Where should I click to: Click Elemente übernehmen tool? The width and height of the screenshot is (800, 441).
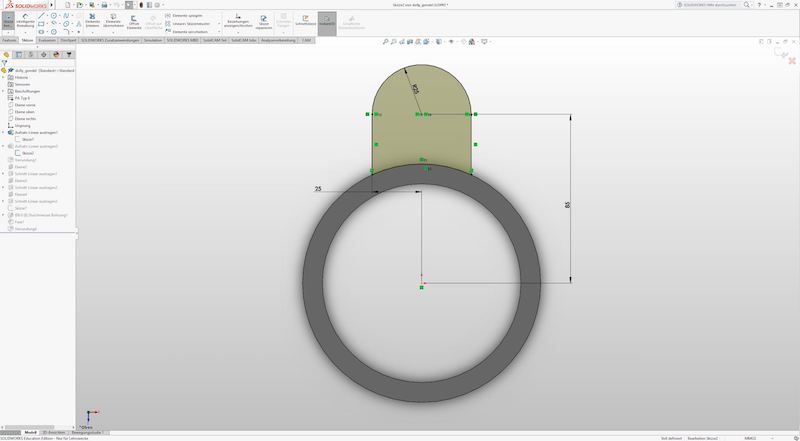tap(113, 20)
